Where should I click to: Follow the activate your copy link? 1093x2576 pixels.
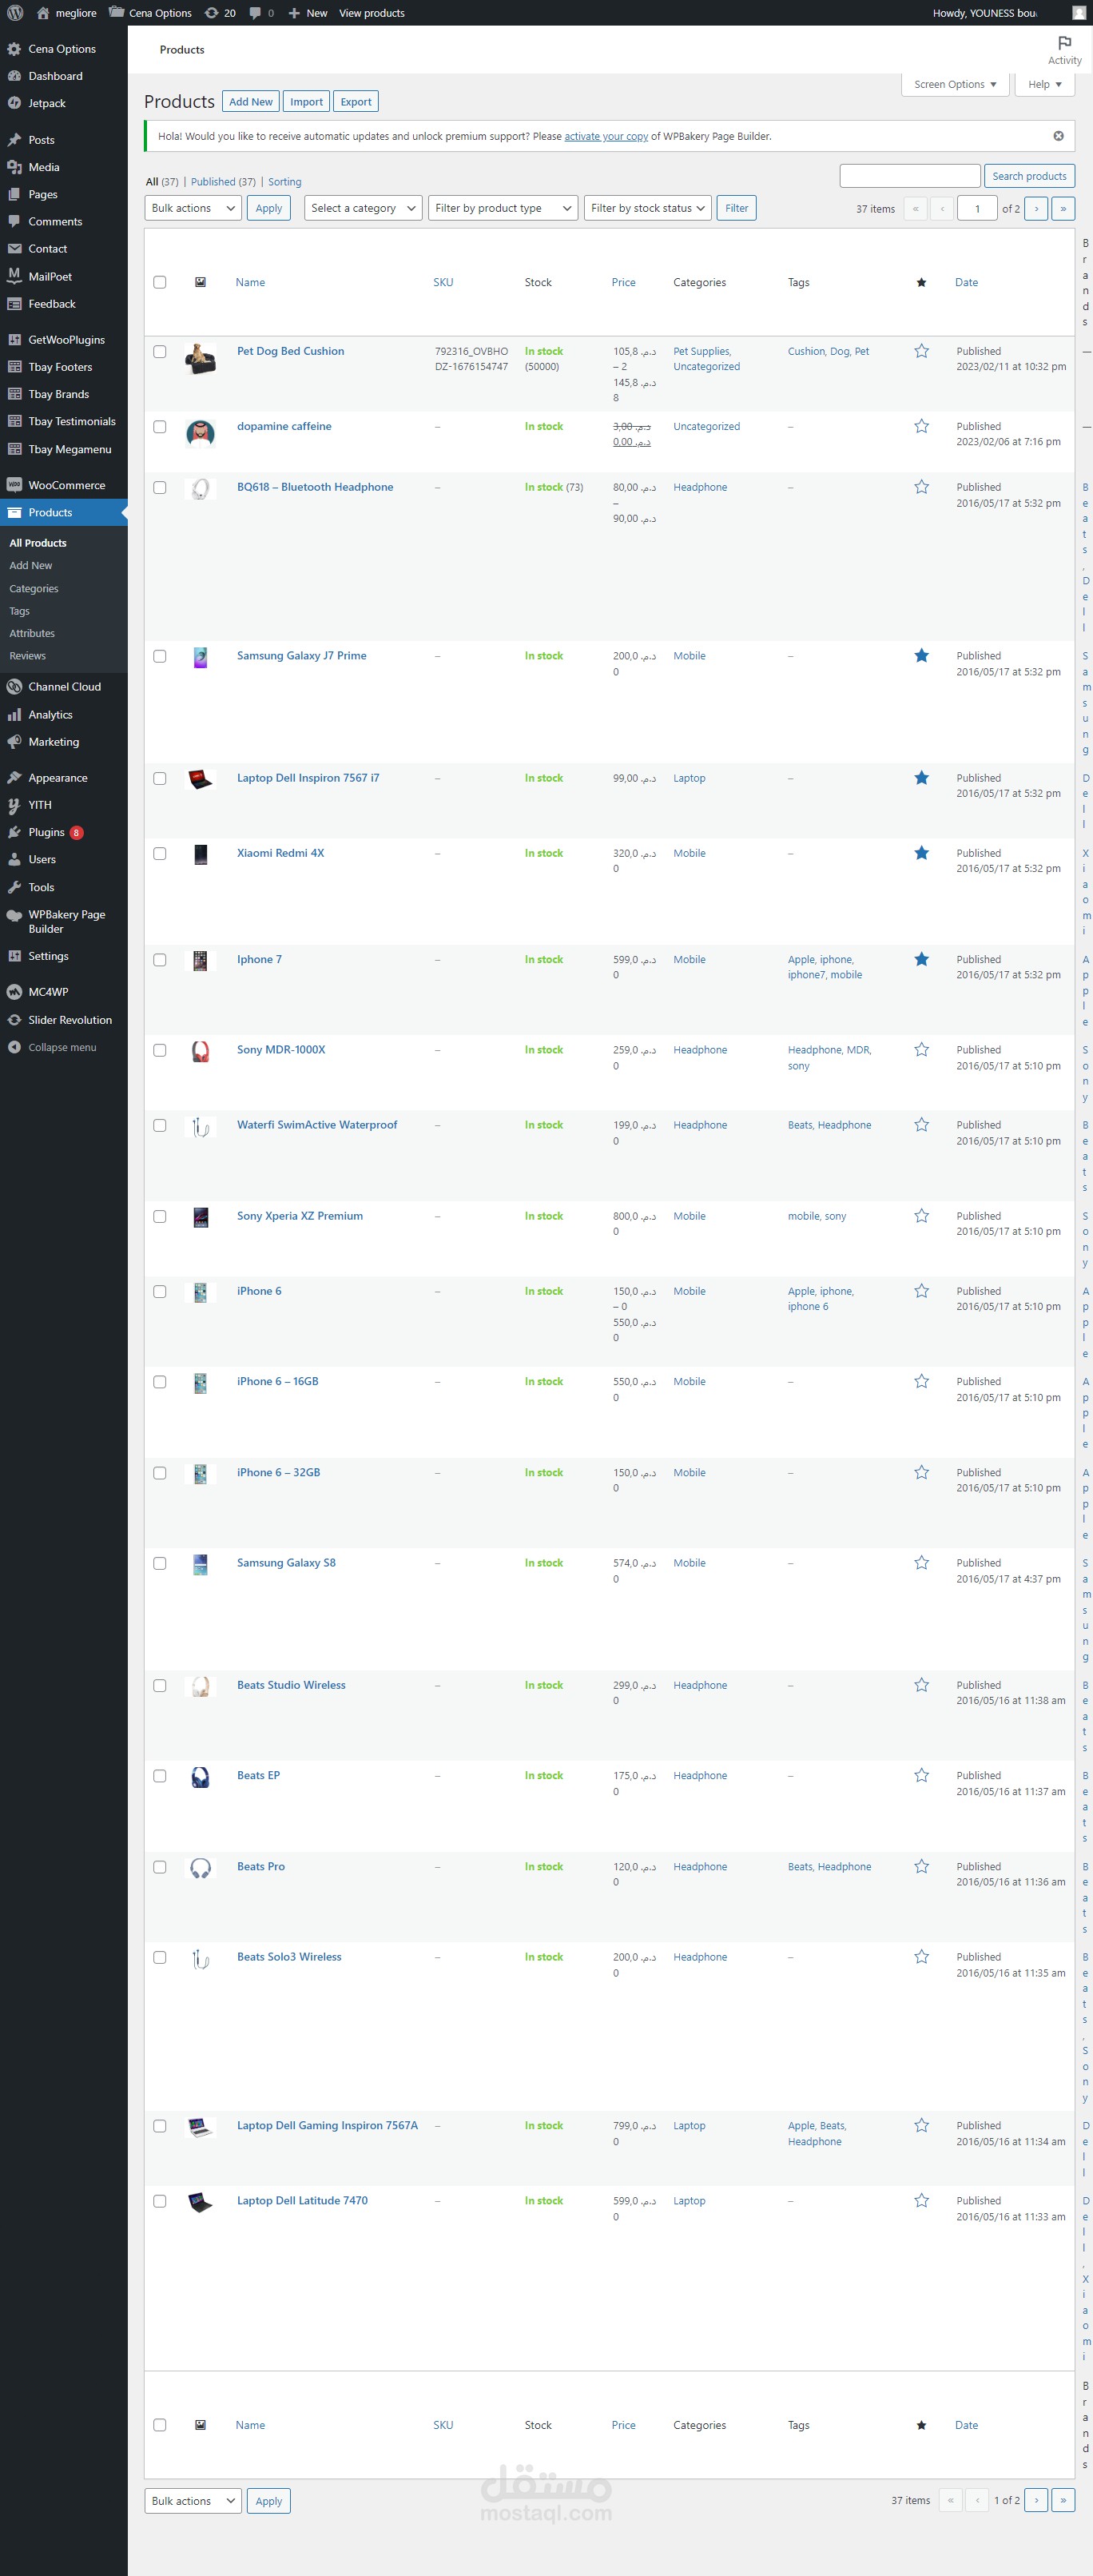(606, 136)
